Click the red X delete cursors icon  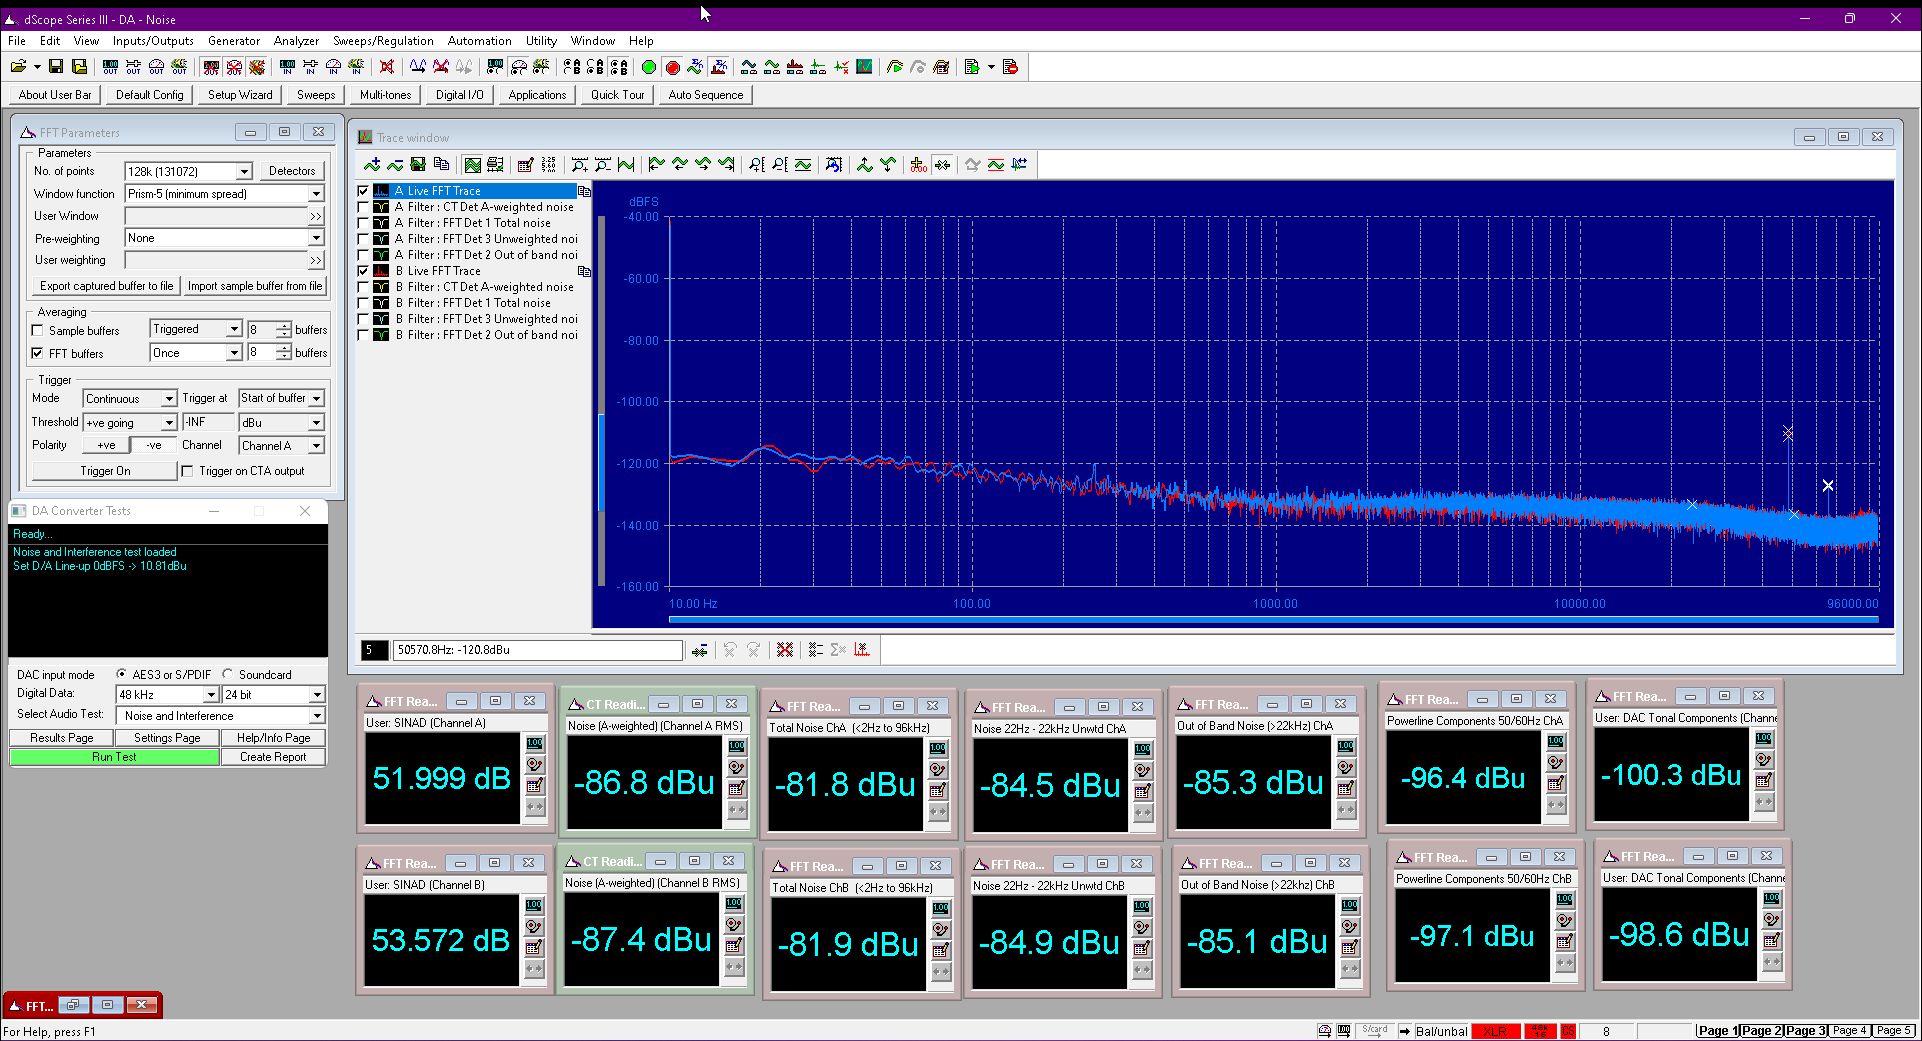785,650
